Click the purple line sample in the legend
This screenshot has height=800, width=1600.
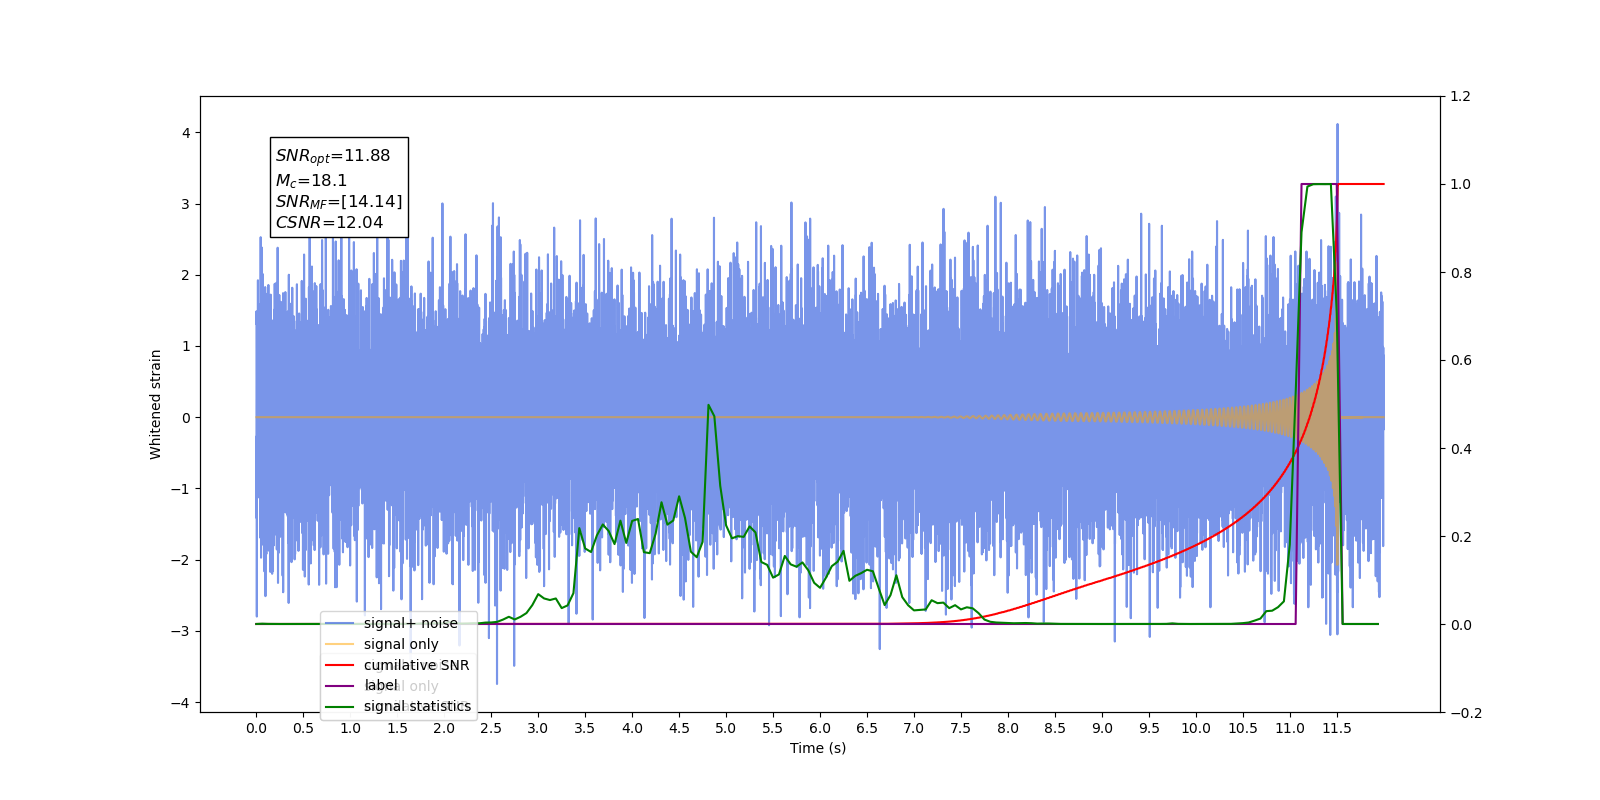tap(340, 685)
